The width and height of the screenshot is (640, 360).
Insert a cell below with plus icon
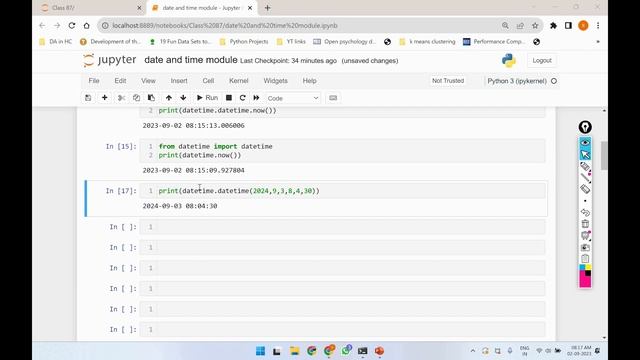[x=104, y=98]
